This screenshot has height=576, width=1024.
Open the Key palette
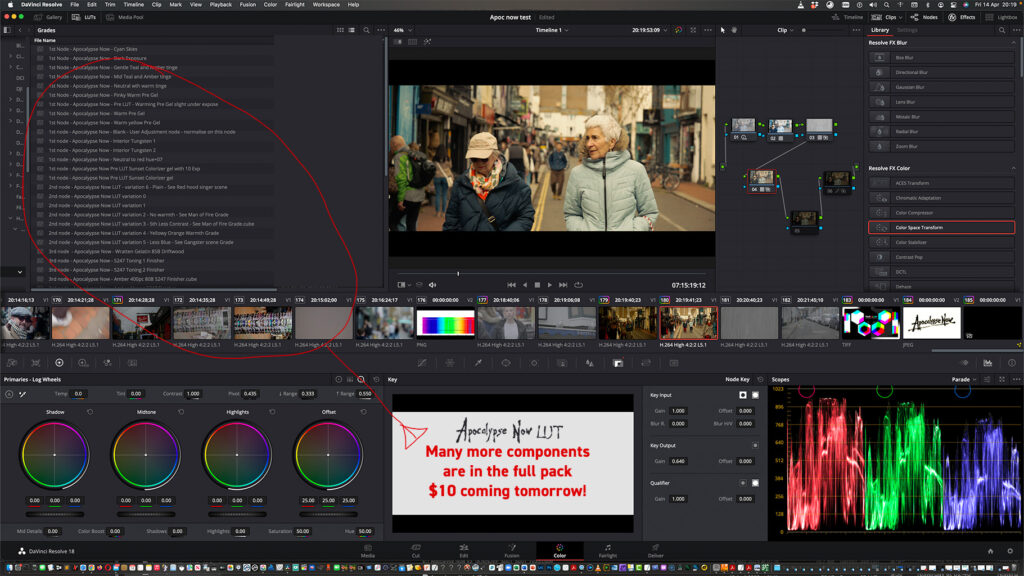(618, 363)
